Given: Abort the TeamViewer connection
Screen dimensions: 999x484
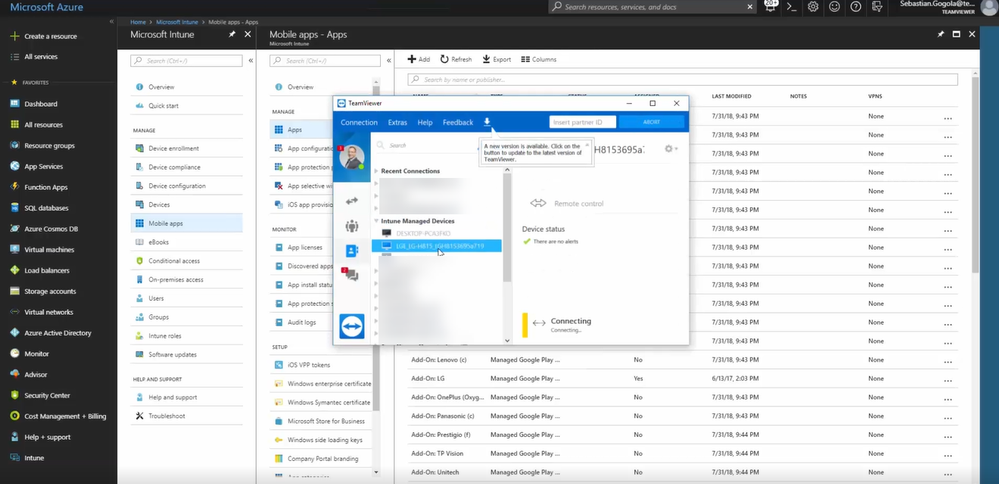Looking at the screenshot, I should 651,122.
